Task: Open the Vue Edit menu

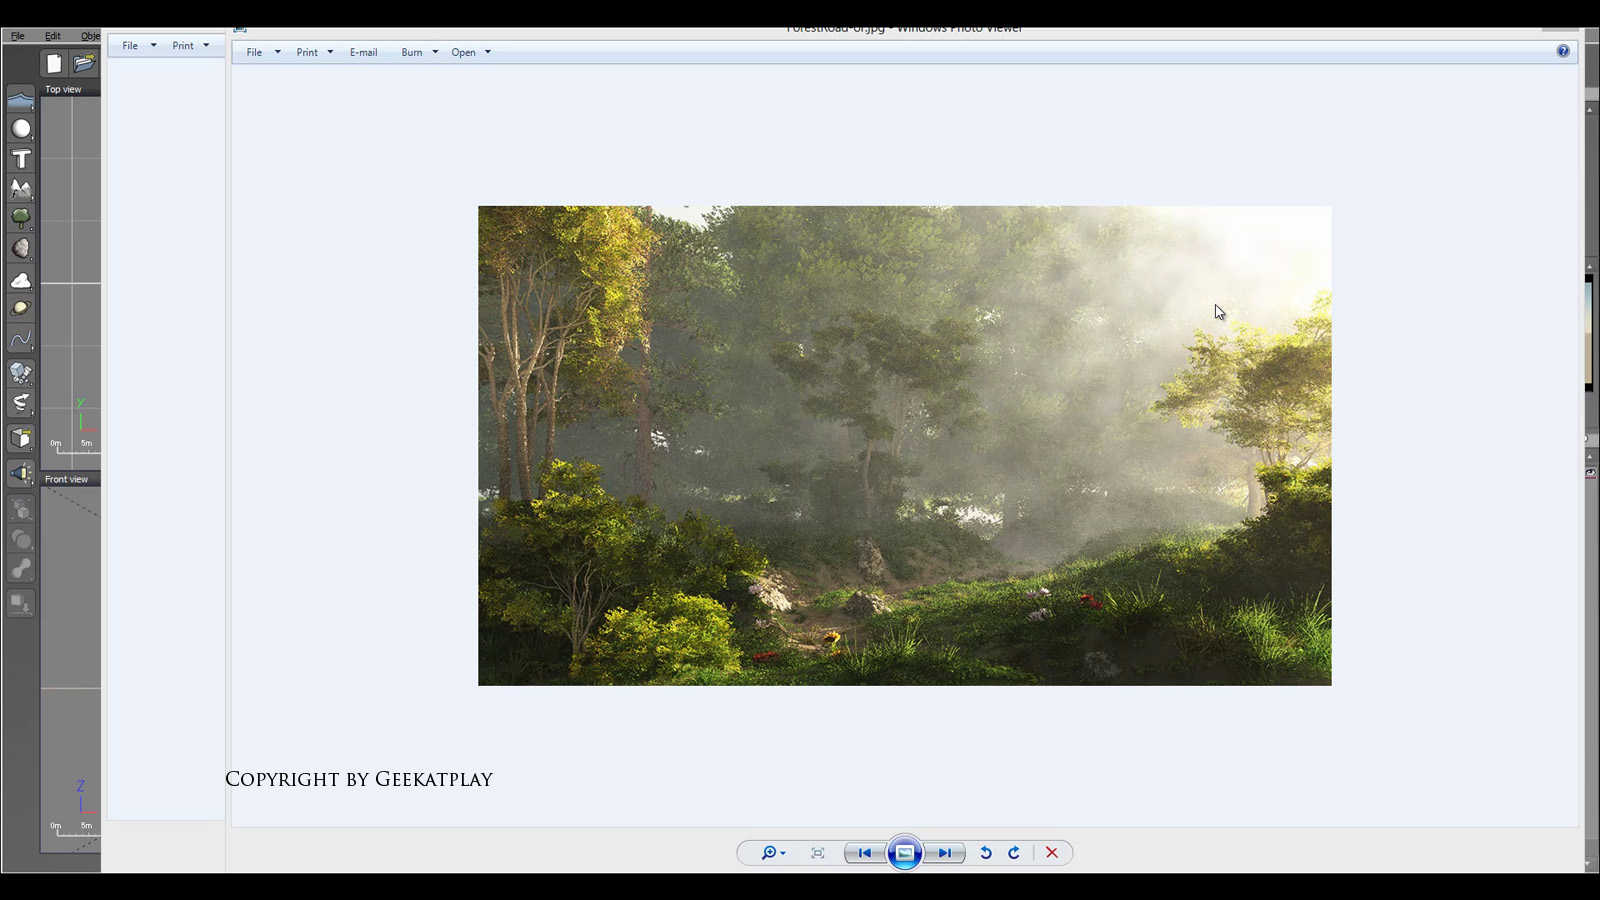Action: click(53, 36)
